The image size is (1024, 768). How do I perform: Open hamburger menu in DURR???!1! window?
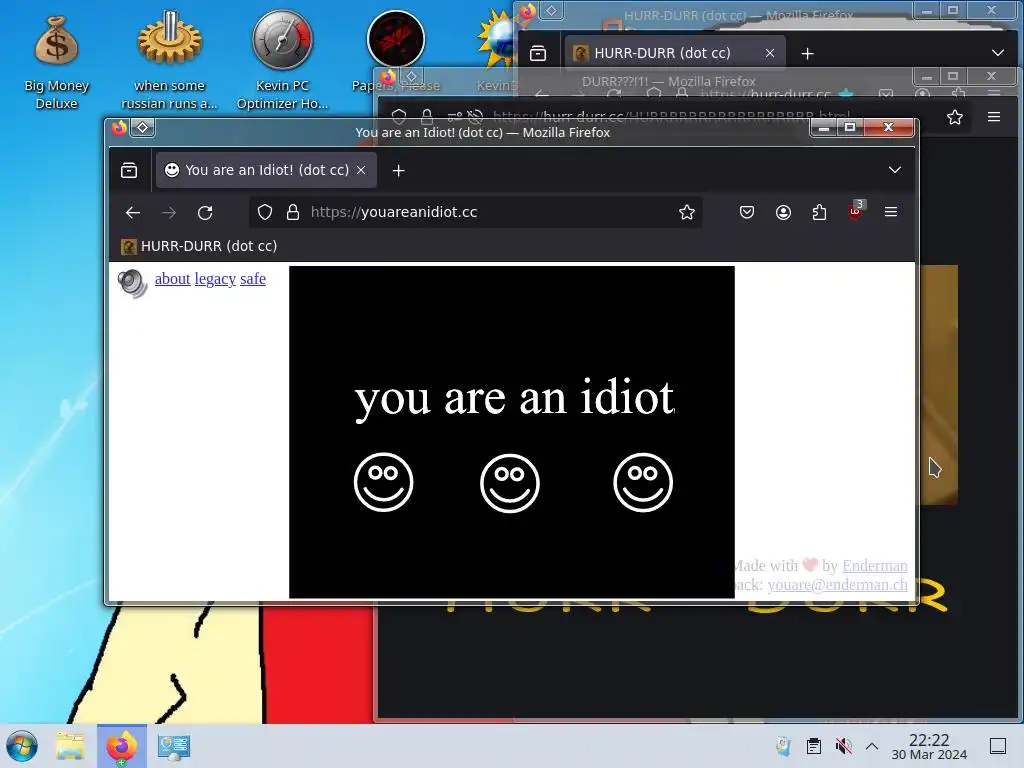(994, 117)
